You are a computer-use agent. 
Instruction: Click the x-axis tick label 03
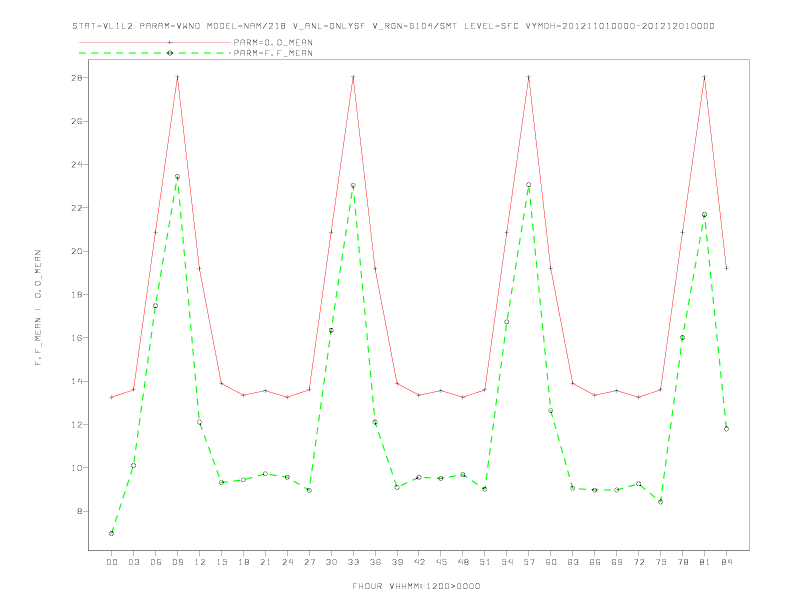[133, 562]
